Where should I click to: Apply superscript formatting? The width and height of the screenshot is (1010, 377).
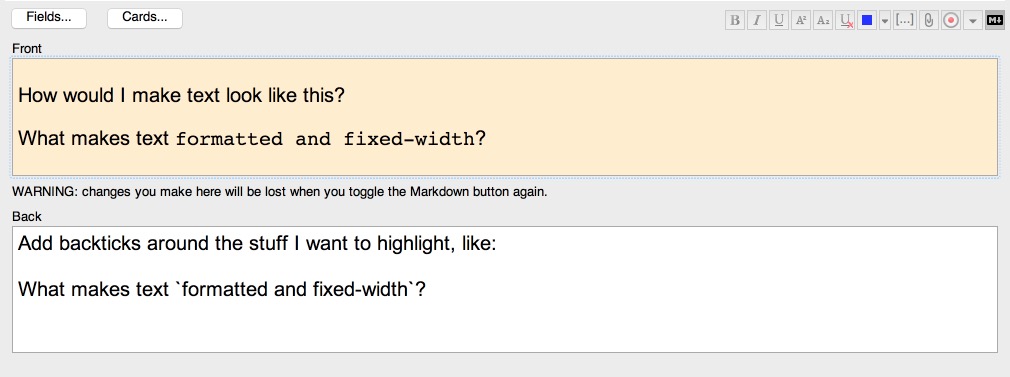801,20
